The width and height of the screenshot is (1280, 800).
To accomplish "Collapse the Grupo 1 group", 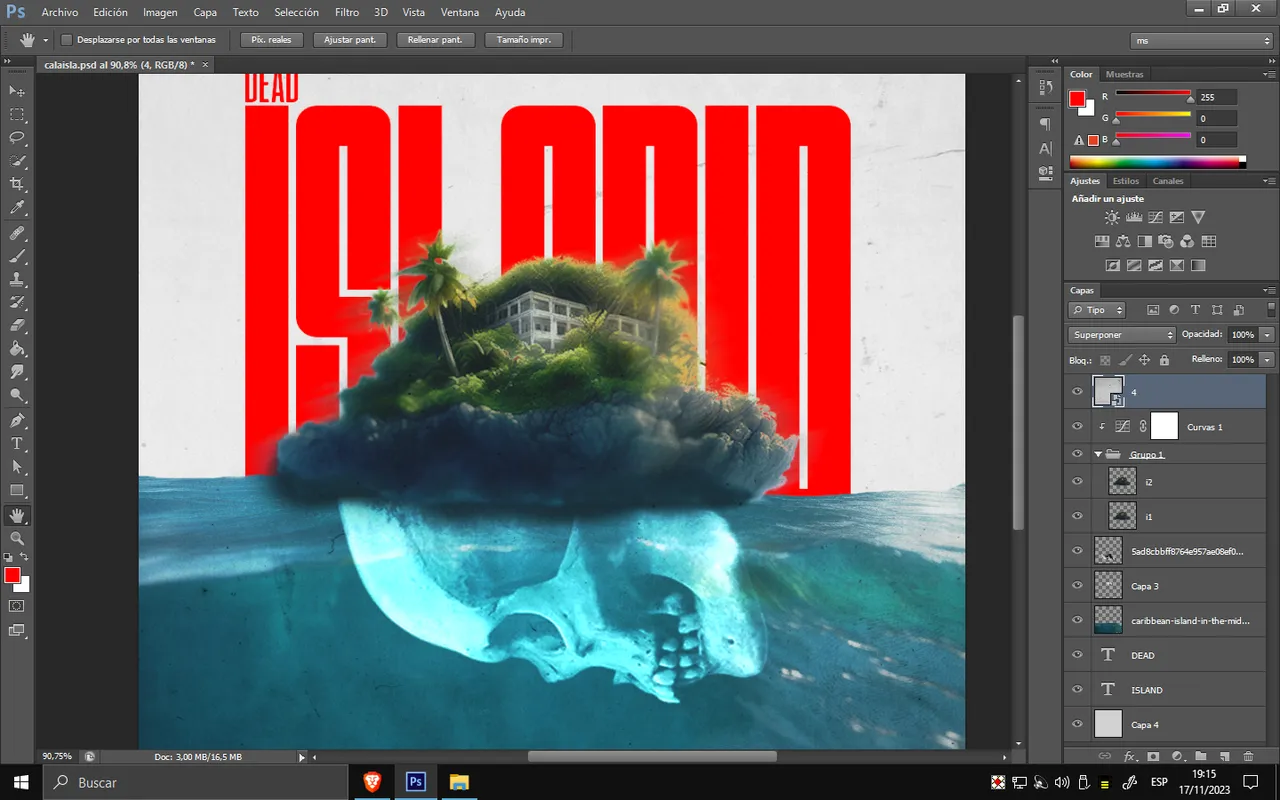I will 1098,454.
